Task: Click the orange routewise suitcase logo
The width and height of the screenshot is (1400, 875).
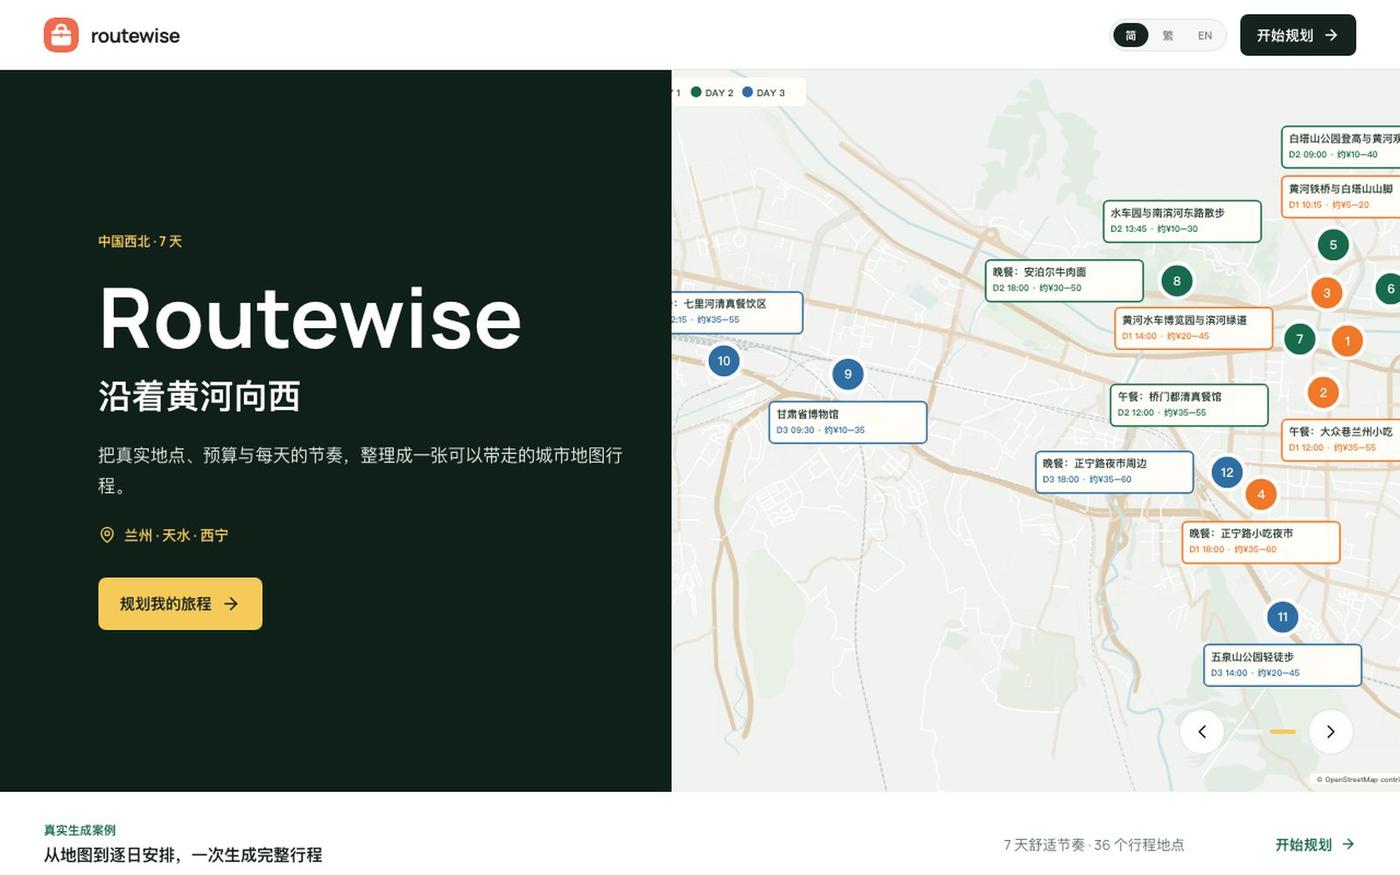Action: 61,35
